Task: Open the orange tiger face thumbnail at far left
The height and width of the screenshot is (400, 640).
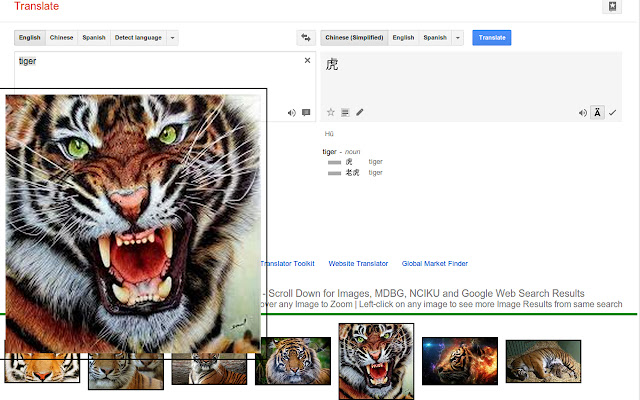Action: [42, 368]
